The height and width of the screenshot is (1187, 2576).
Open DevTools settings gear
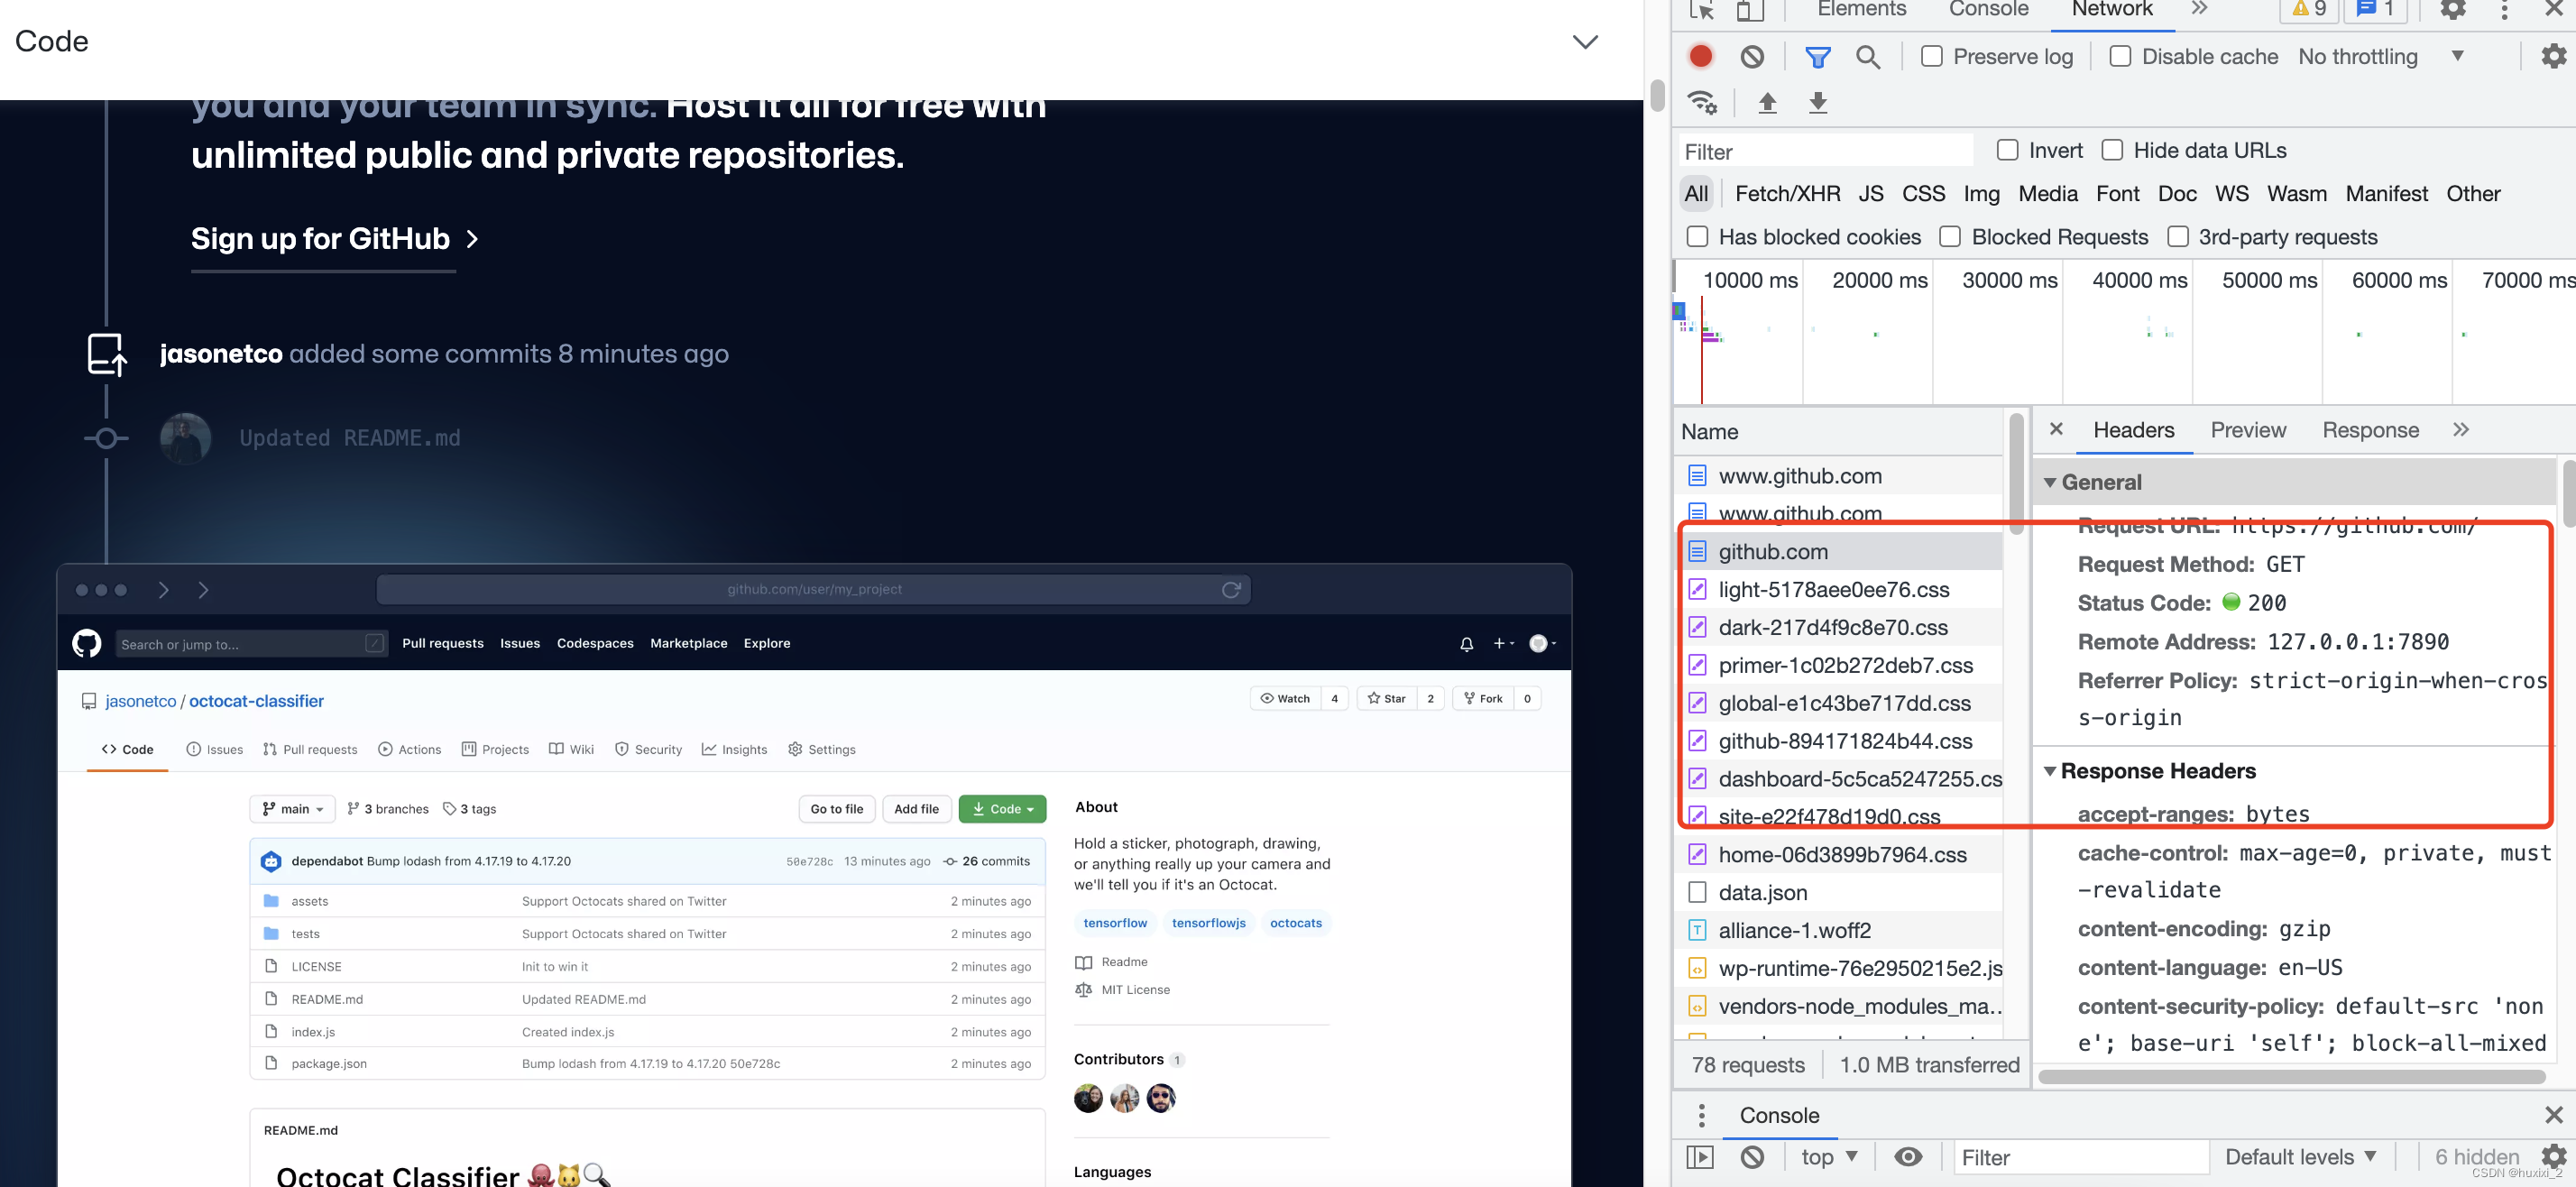[2452, 11]
